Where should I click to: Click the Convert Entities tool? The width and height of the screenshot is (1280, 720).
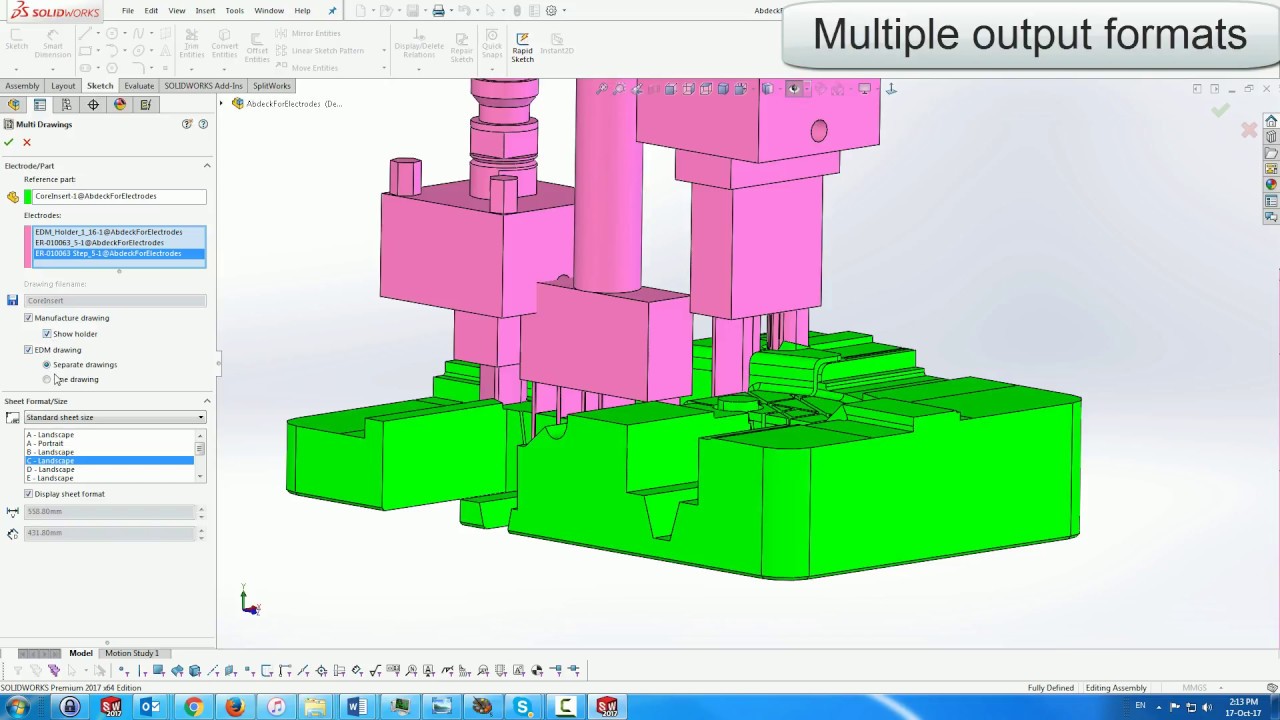(x=225, y=45)
